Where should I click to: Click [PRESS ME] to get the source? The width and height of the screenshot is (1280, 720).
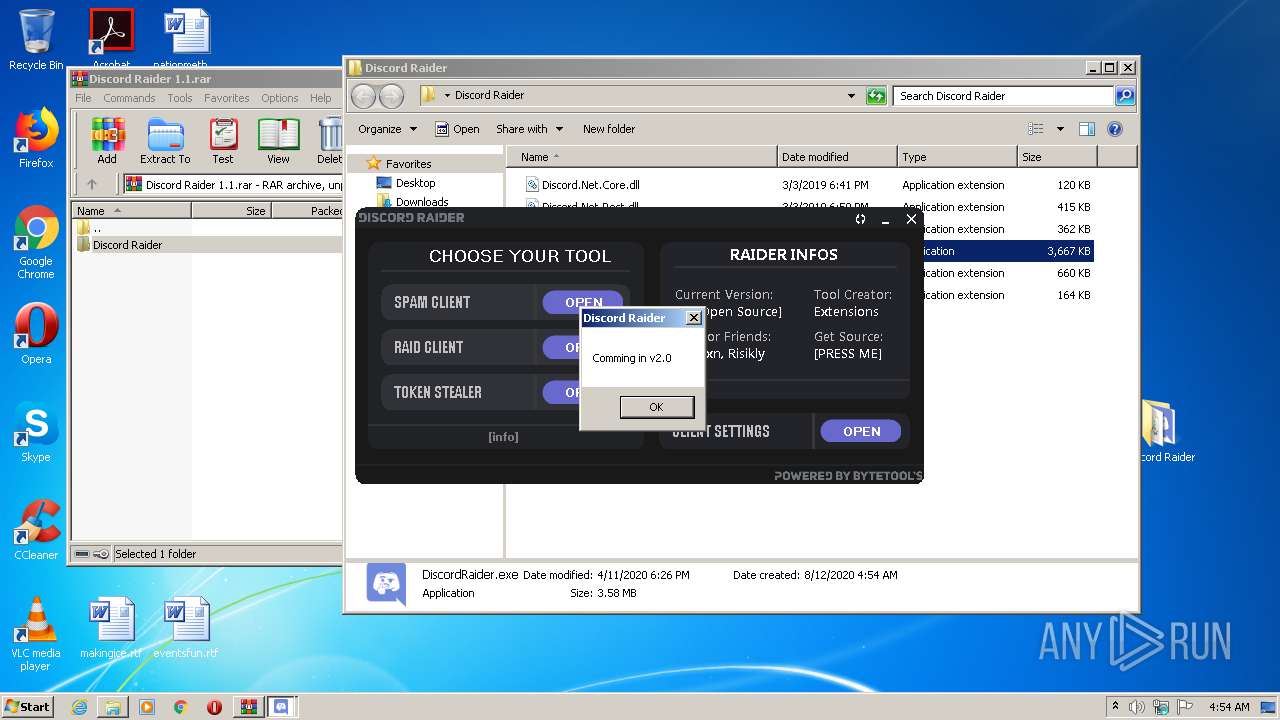tap(848, 354)
